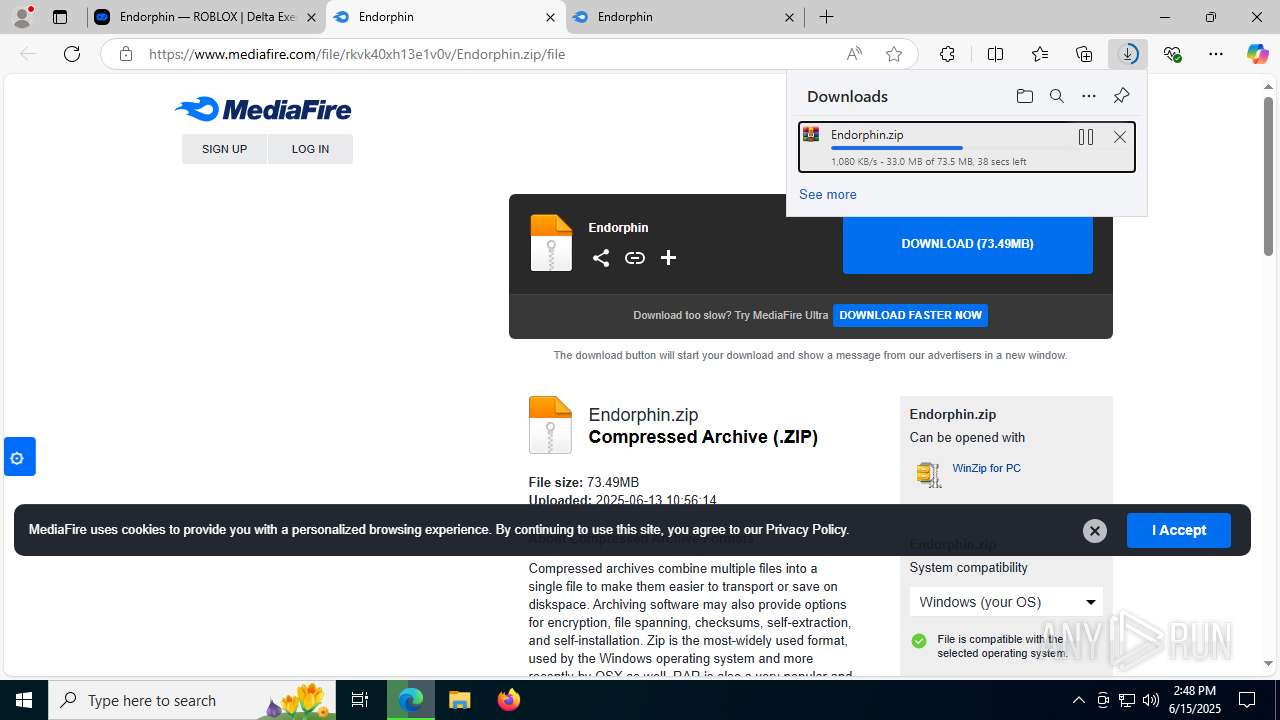Launch Firefox from the taskbar
This screenshot has width=1280, height=720.
(x=508, y=700)
